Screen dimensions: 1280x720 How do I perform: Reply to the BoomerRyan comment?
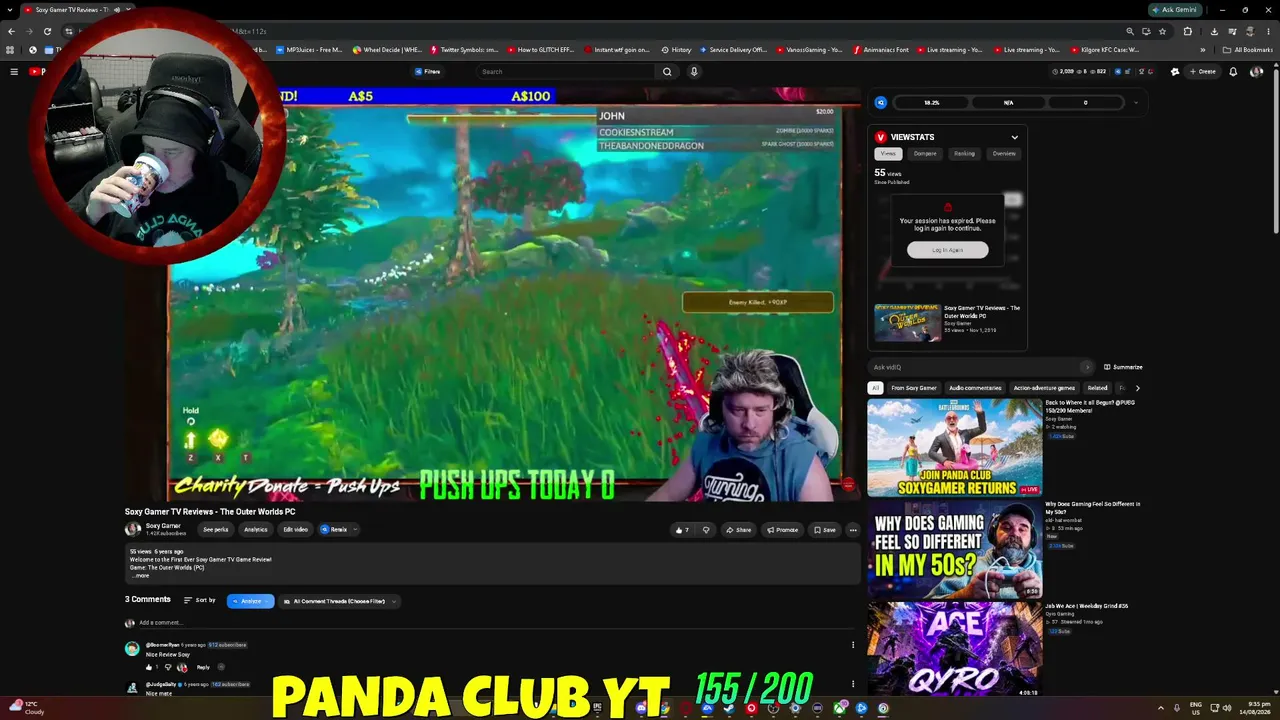tap(203, 667)
